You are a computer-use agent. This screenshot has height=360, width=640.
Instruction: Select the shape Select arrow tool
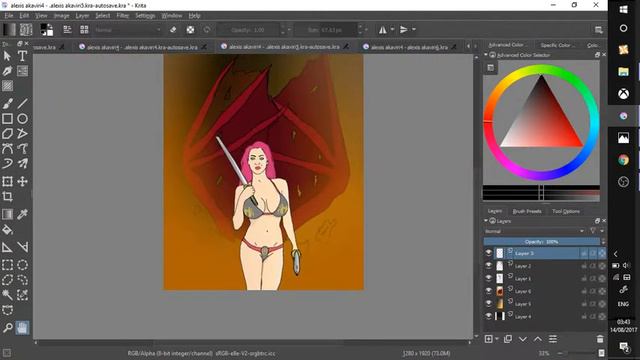[7, 56]
